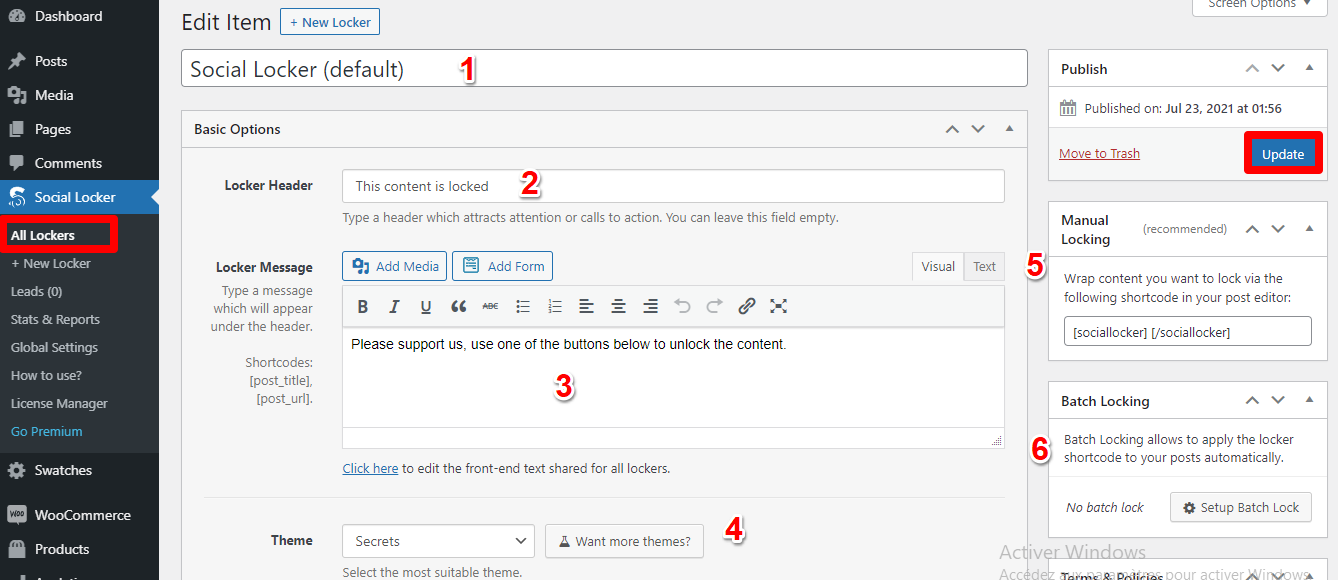The image size is (1338, 580).
Task: Apply italic formatting in editor toolbar
Action: [x=394, y=307]
